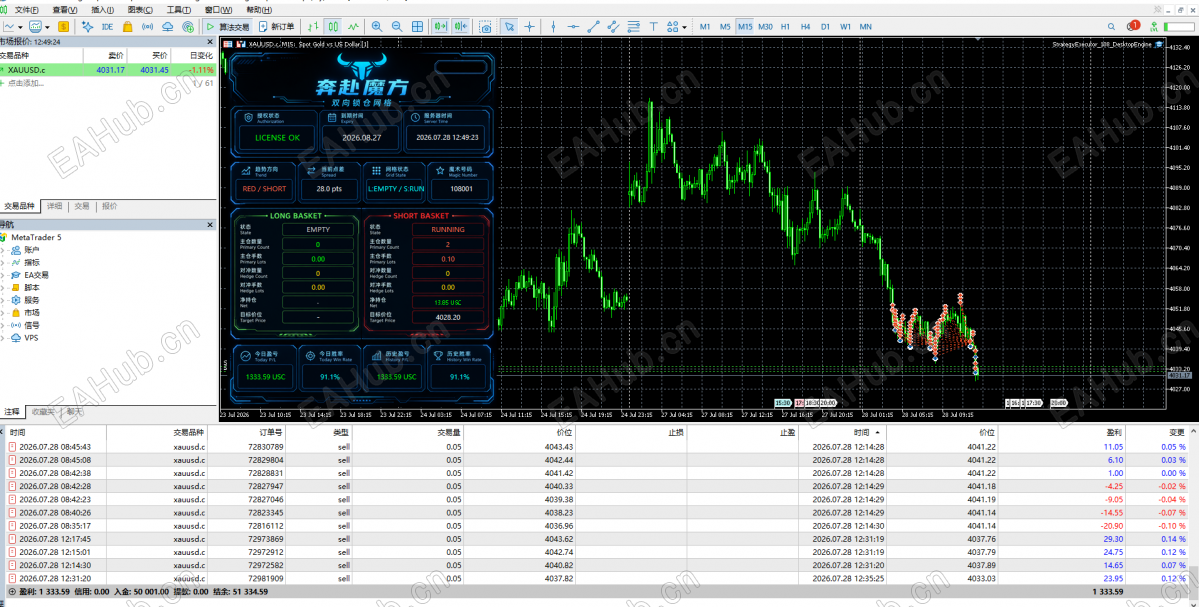Switch to the 详细 tab in Market Watch
This screenshot has width=1199, height=607.
54,206
